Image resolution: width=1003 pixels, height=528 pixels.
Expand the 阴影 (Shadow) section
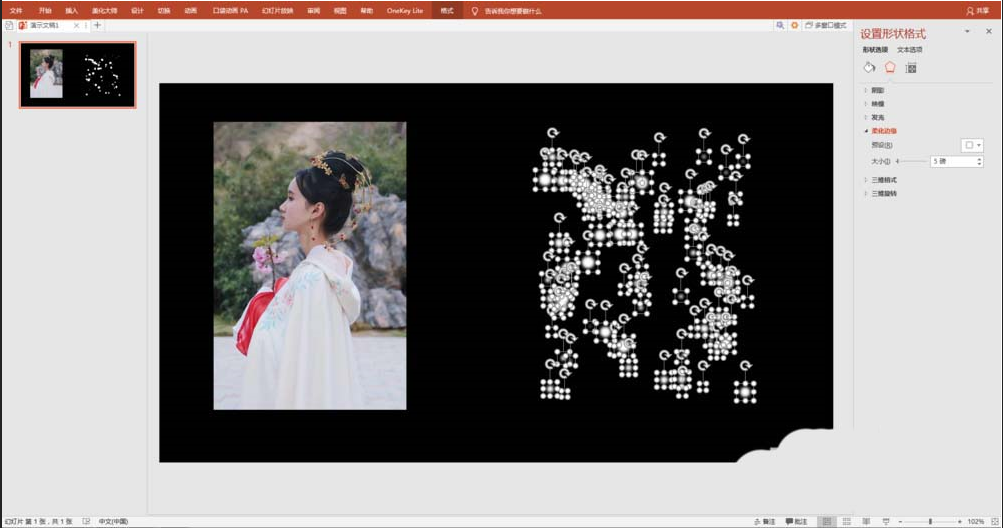coord(878,91)
